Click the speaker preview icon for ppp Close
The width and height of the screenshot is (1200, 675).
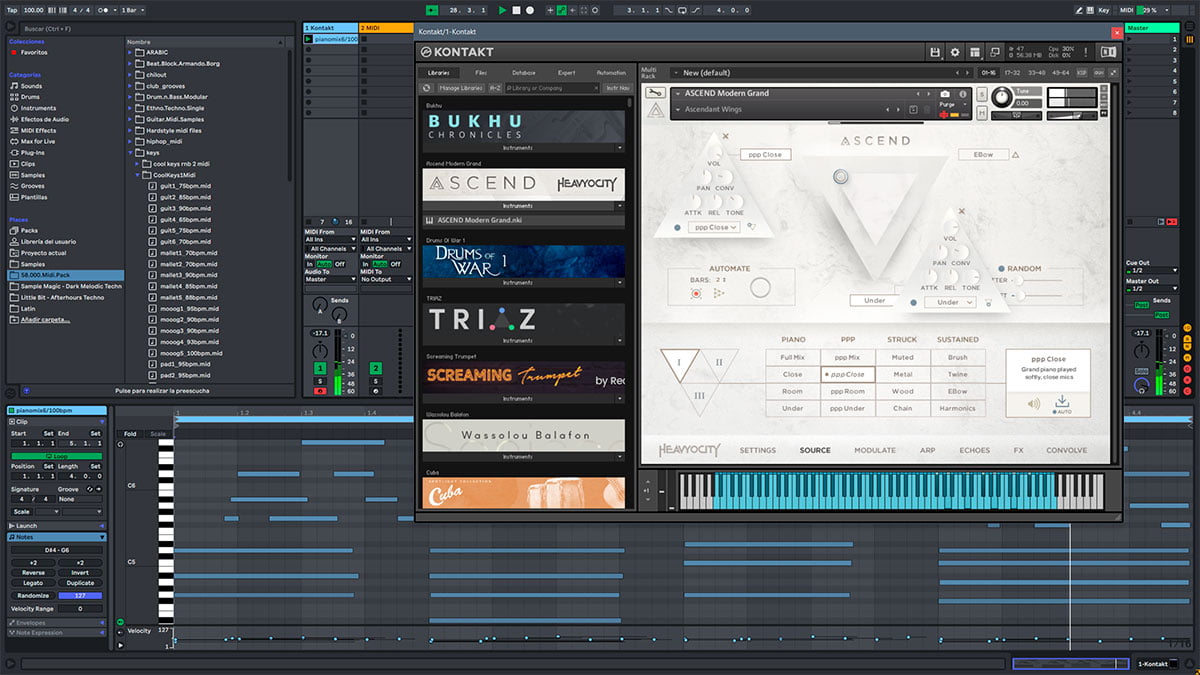[x=1033, y=404]
